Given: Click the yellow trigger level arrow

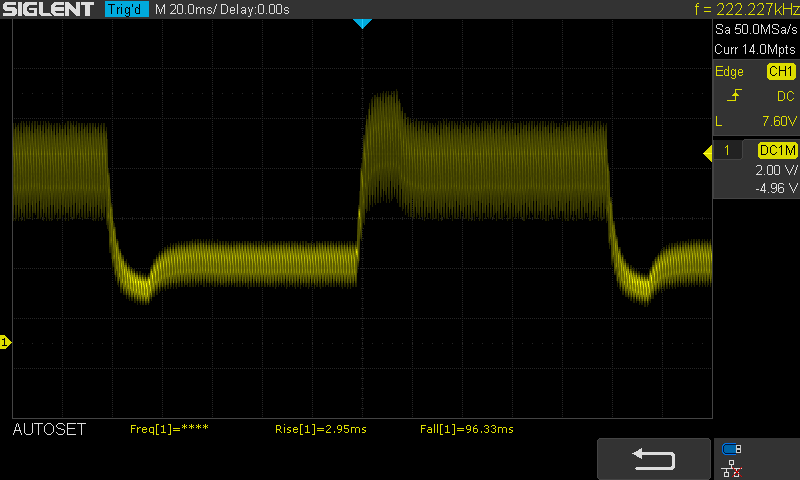Looking at the screenshot, I should coord(708,153).
